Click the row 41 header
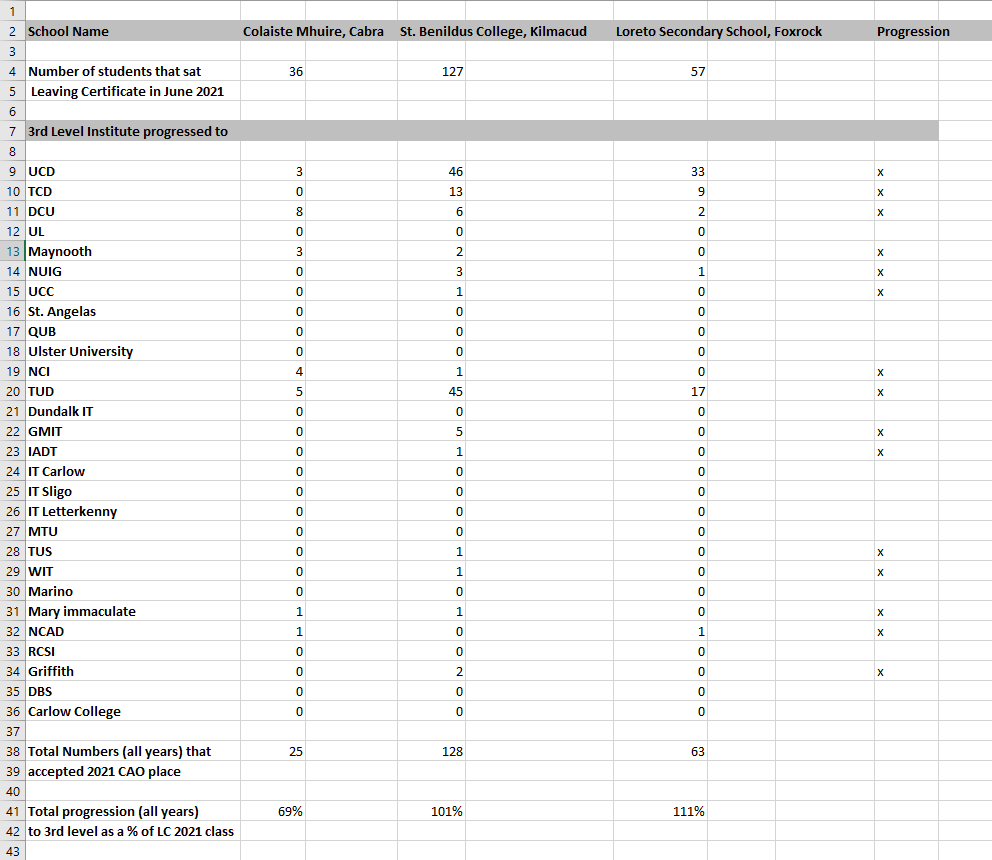Viewport: 992px width, 860px height. [x=12, y=811]
